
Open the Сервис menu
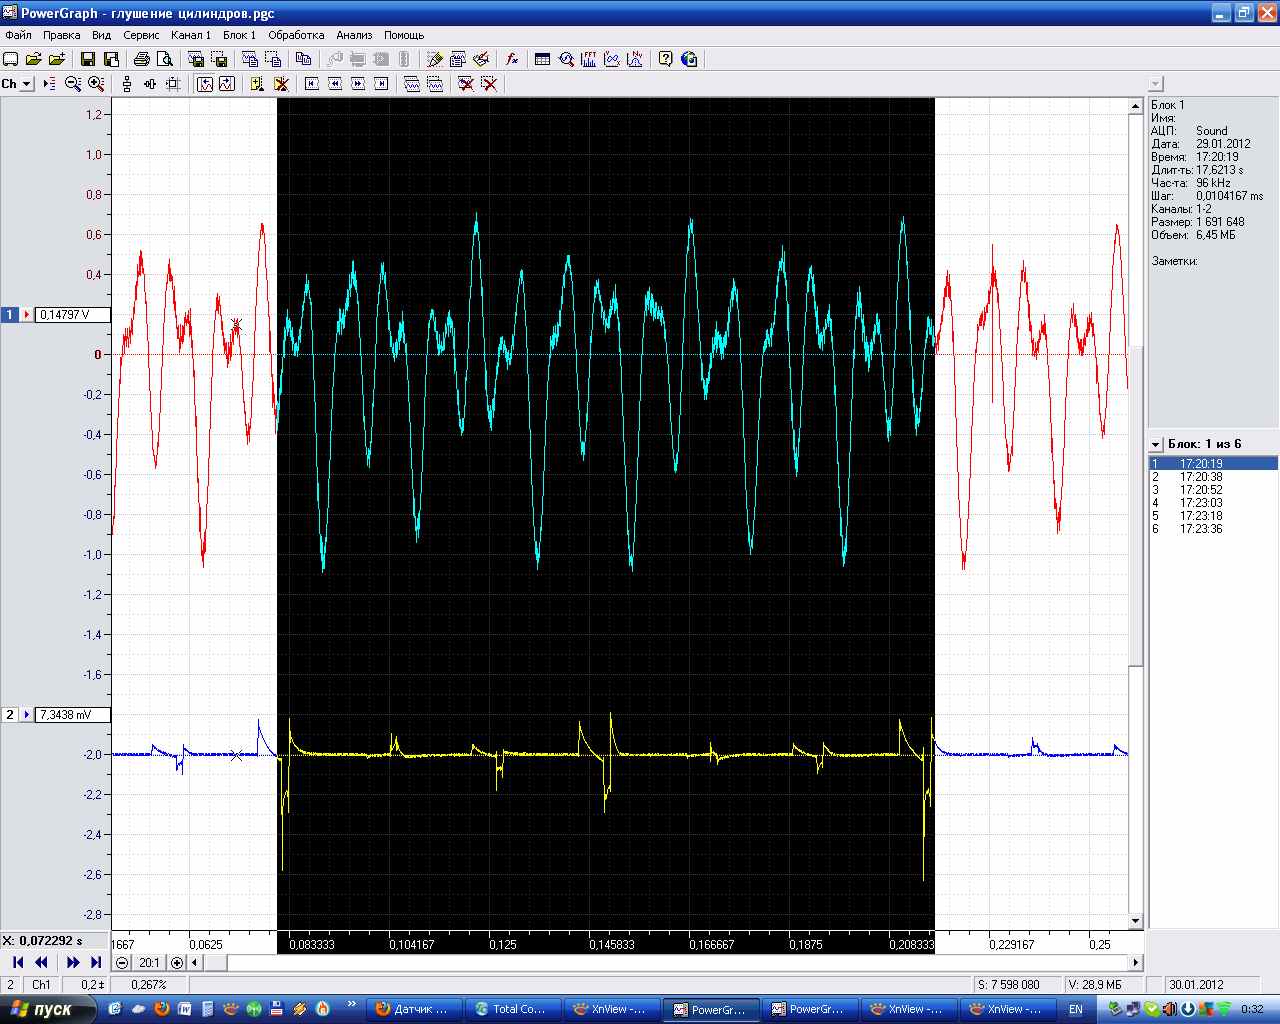pos(141,35)
